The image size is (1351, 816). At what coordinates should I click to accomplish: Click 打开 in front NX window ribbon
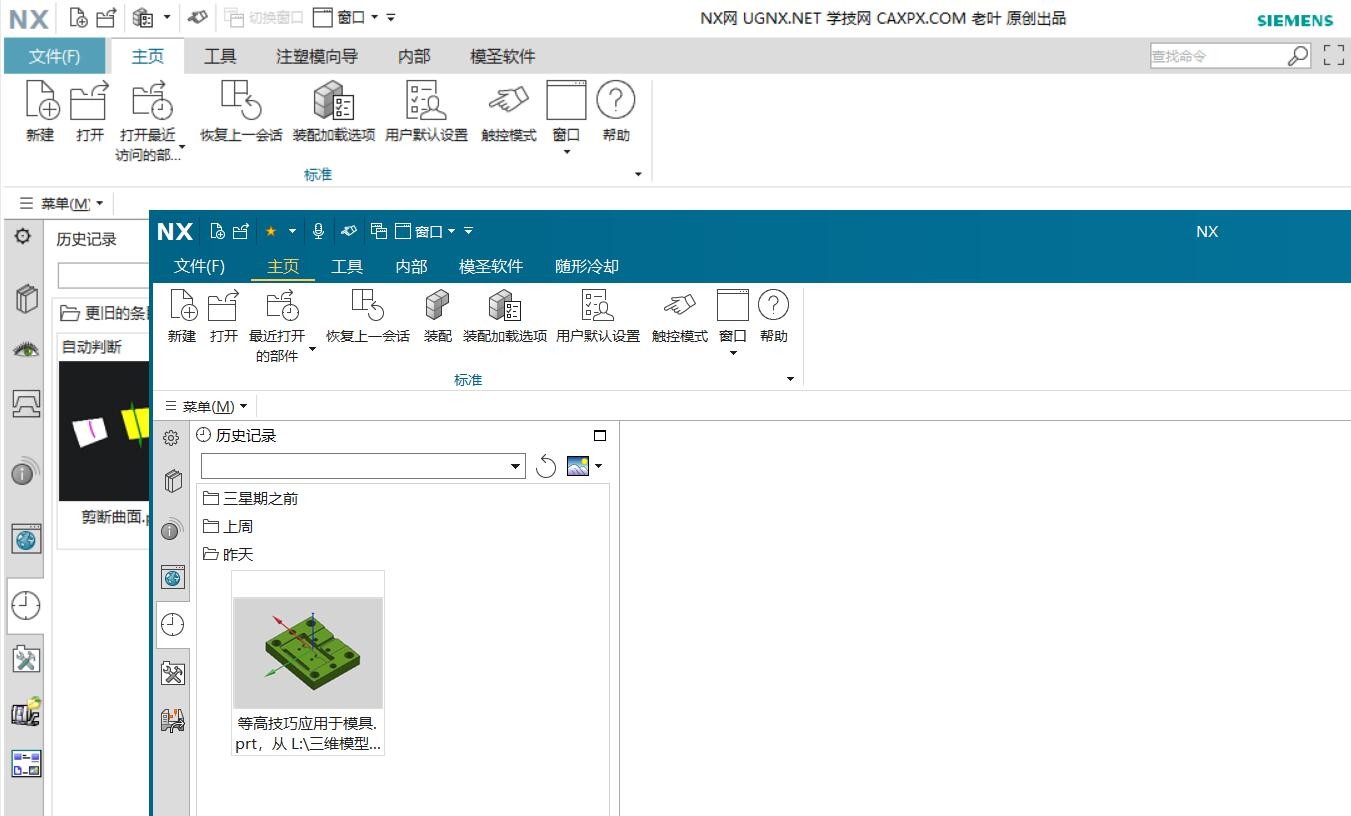click(224, 316)
